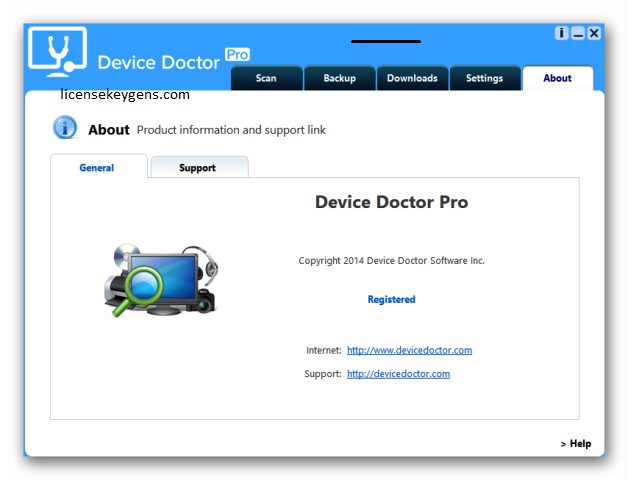The width and height of the screenshot is (628, 480).
Task: Click the Copyright 2014 text line
Action: 391,260
